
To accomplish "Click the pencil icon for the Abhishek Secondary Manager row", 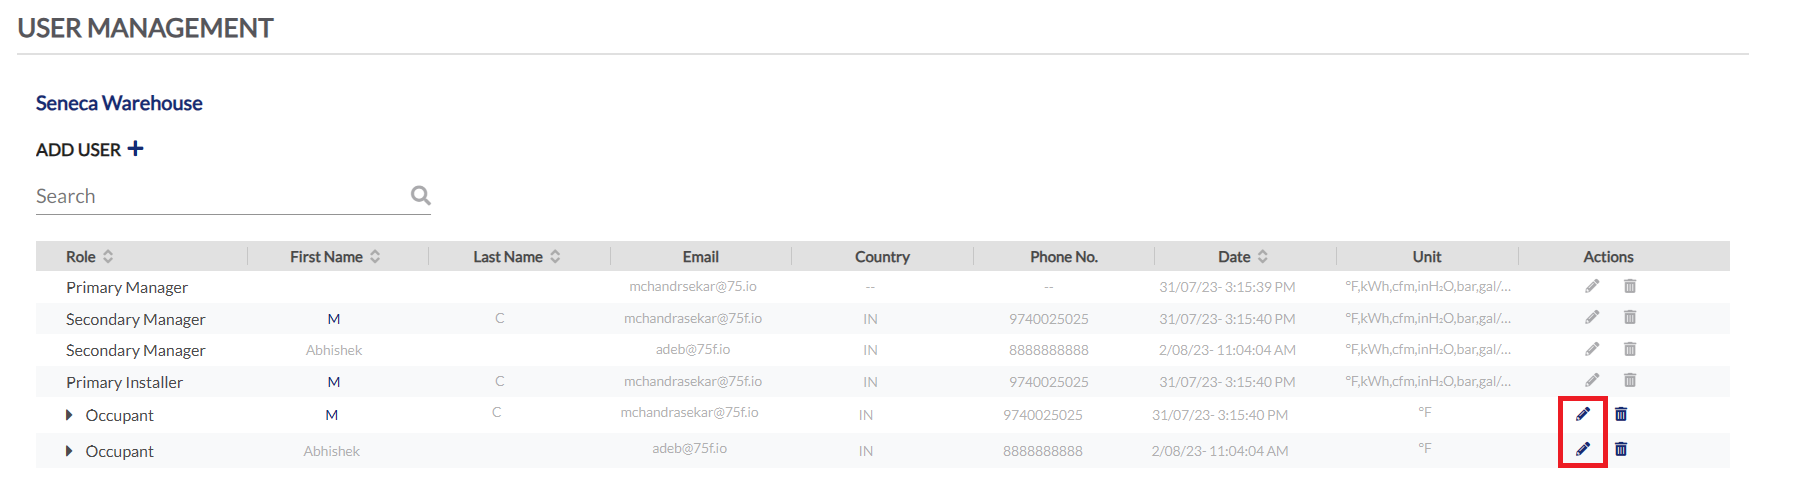I will (1592, 349).
